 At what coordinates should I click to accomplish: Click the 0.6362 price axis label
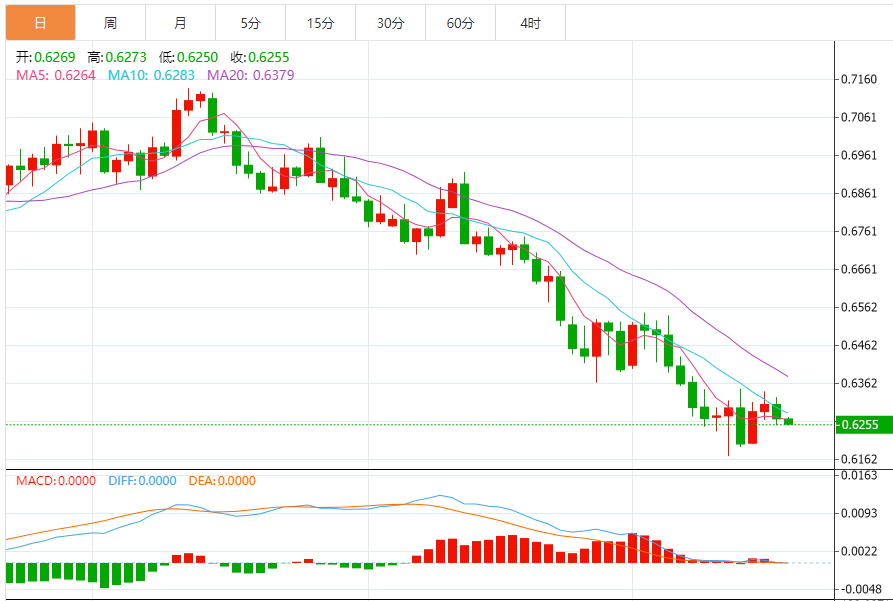[x=859, y=383]
